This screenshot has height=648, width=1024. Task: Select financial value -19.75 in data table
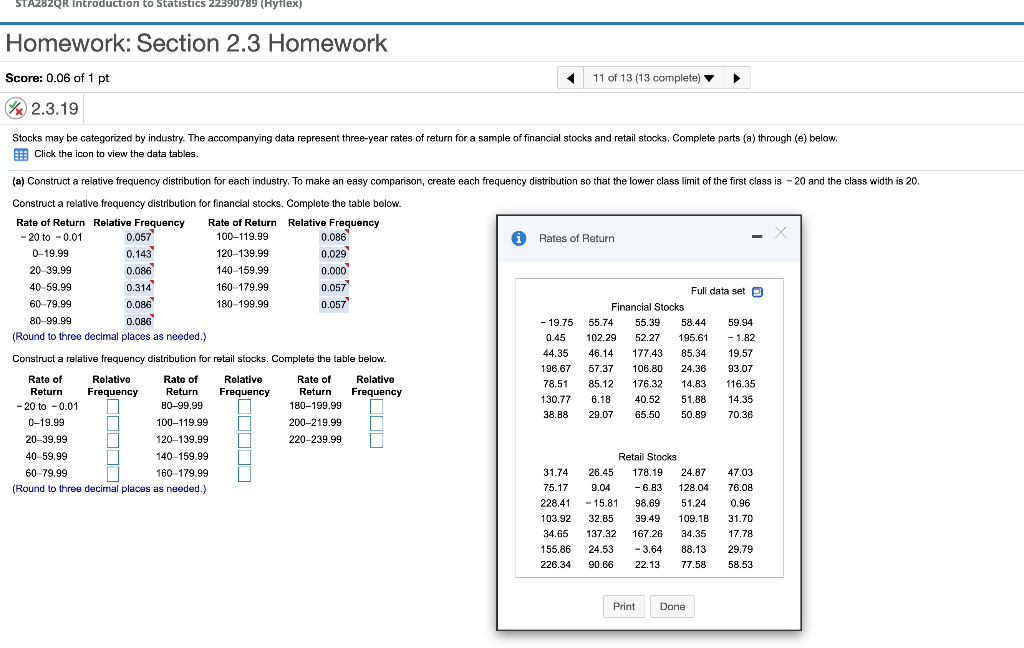coord(557,323)
